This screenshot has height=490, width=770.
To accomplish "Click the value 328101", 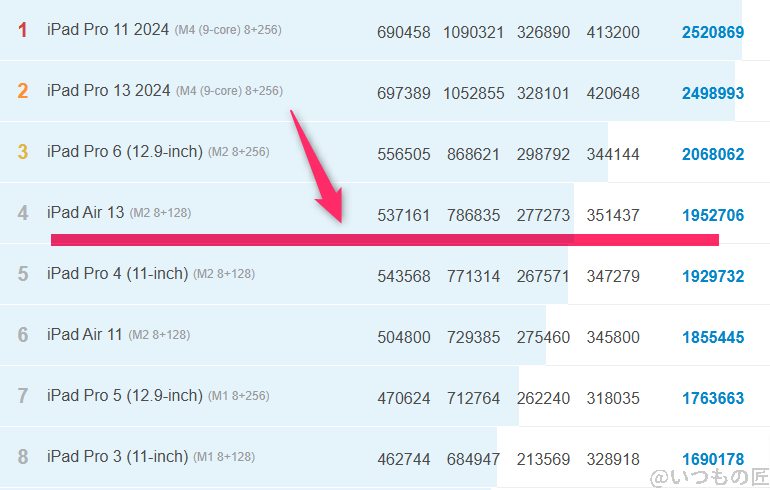I will (543, 93).
